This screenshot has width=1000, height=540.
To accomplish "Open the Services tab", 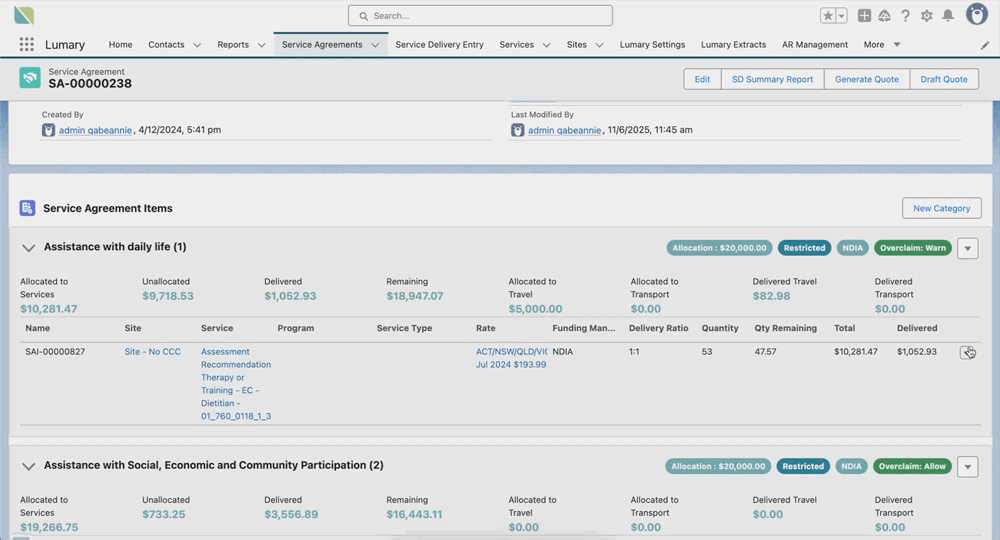I will [x=517, y=45].
